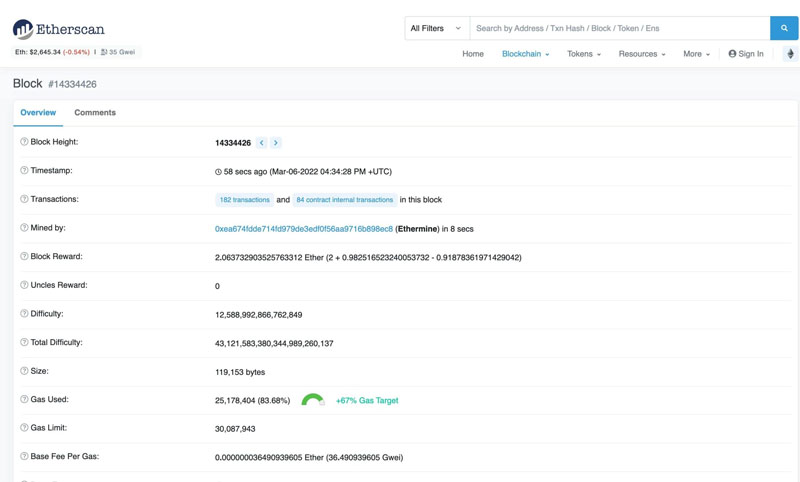
Task: Click Sign In
Action: pos(746,54)
